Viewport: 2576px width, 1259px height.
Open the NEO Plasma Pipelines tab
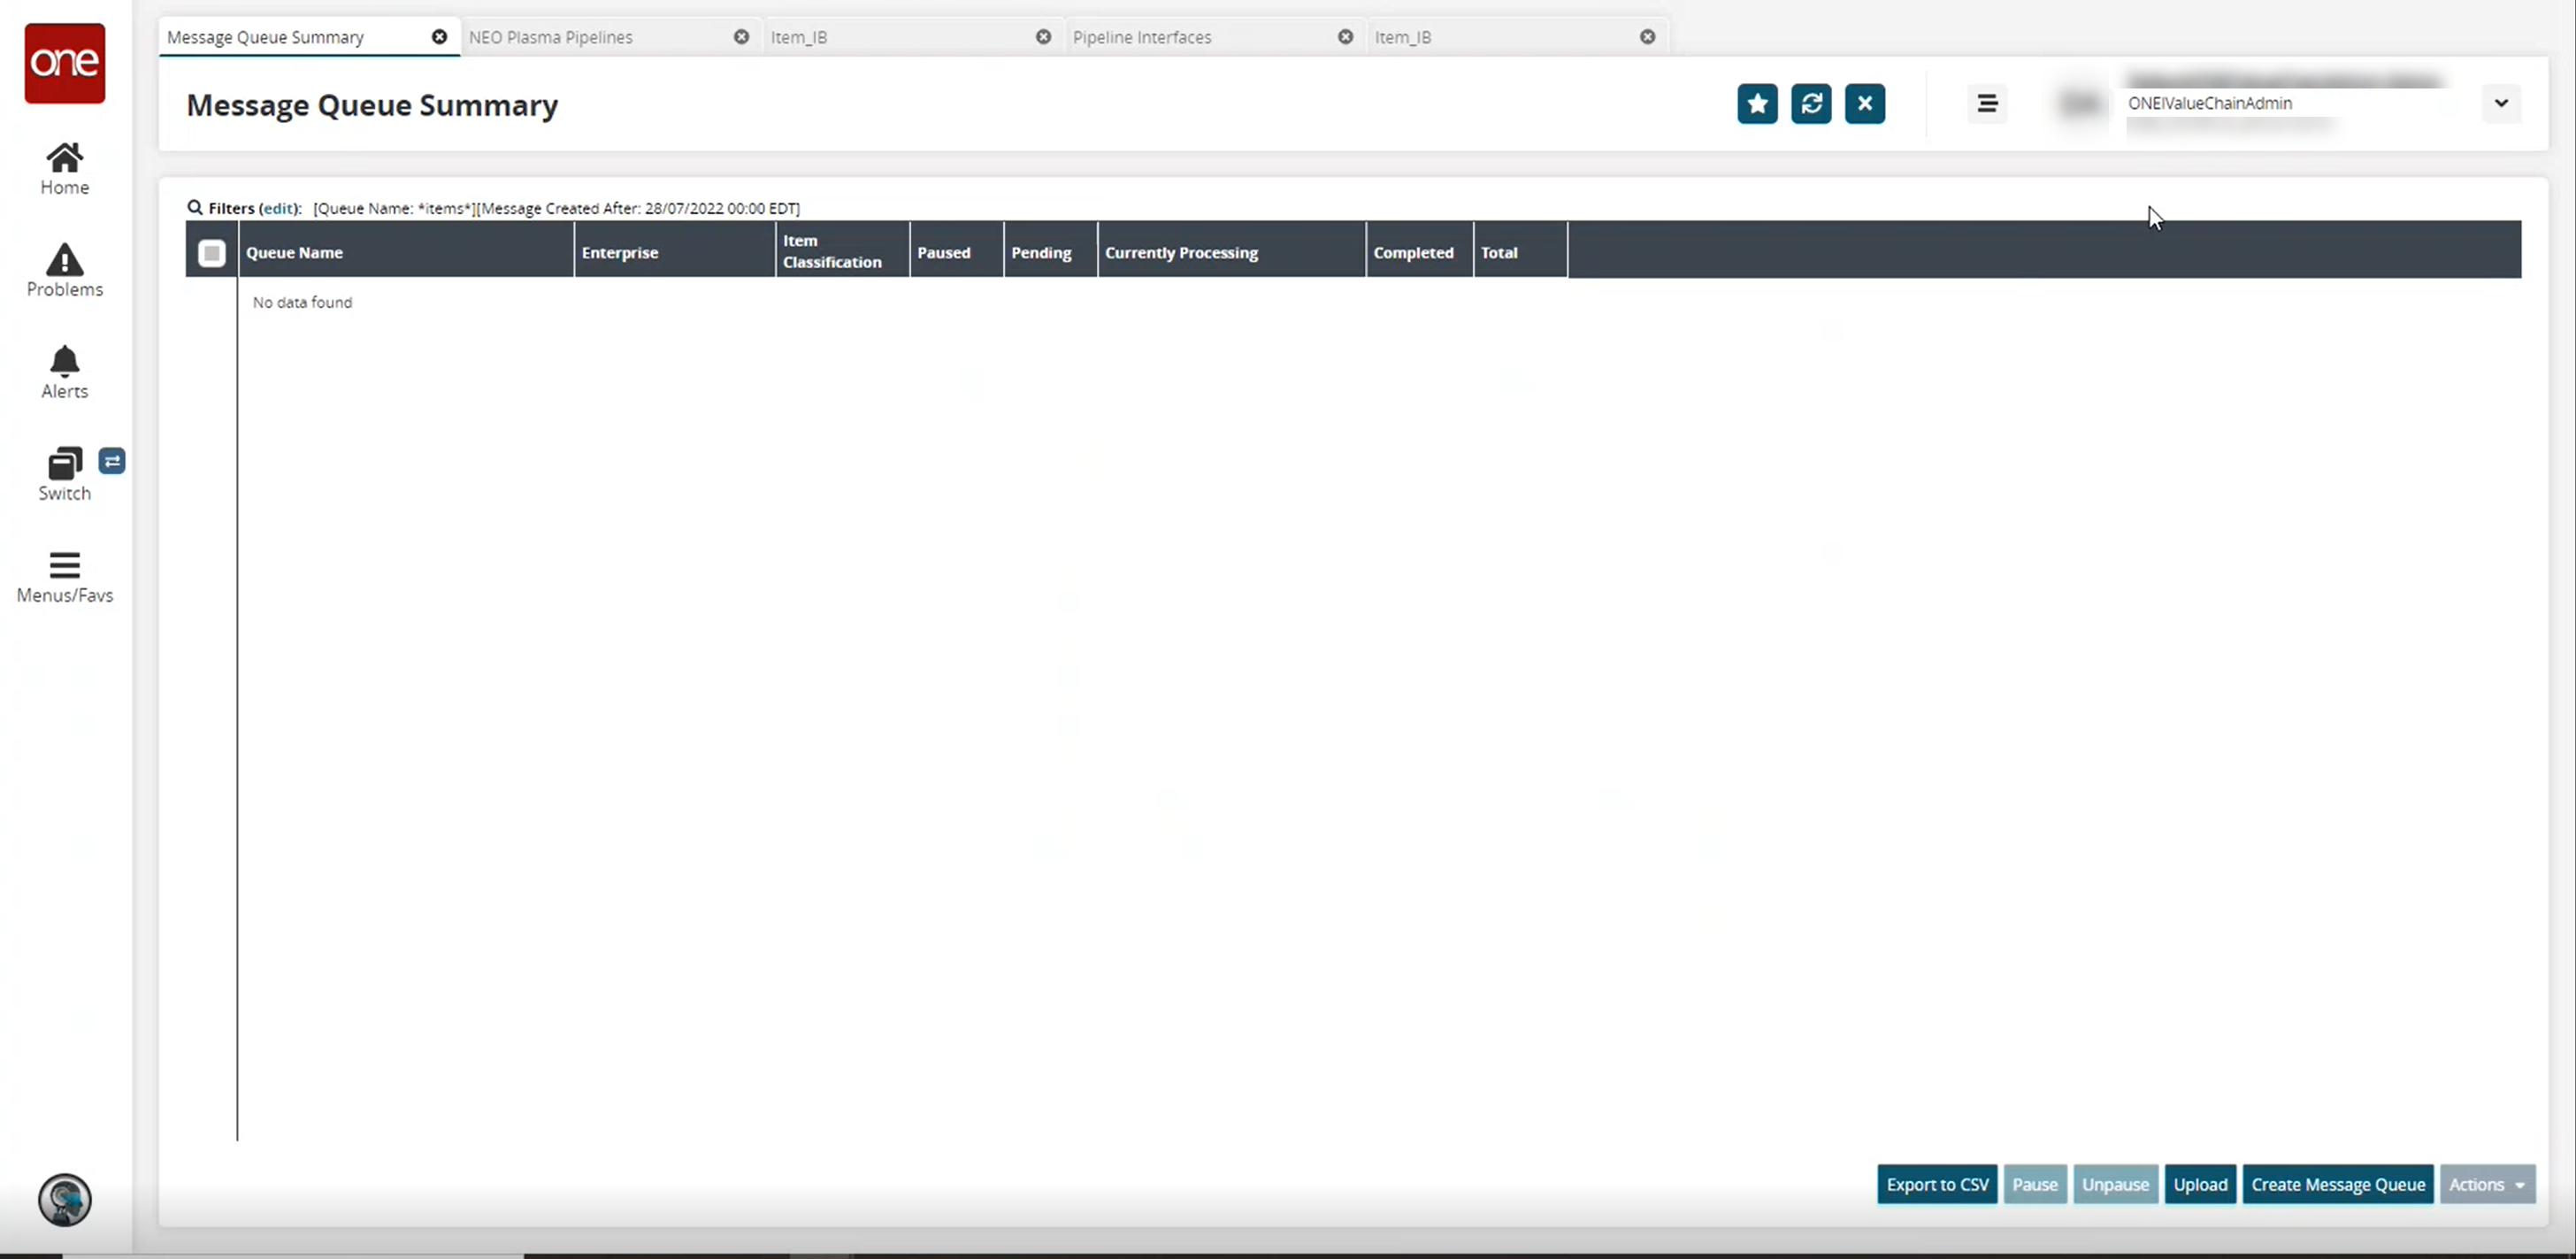coord(550,36)
